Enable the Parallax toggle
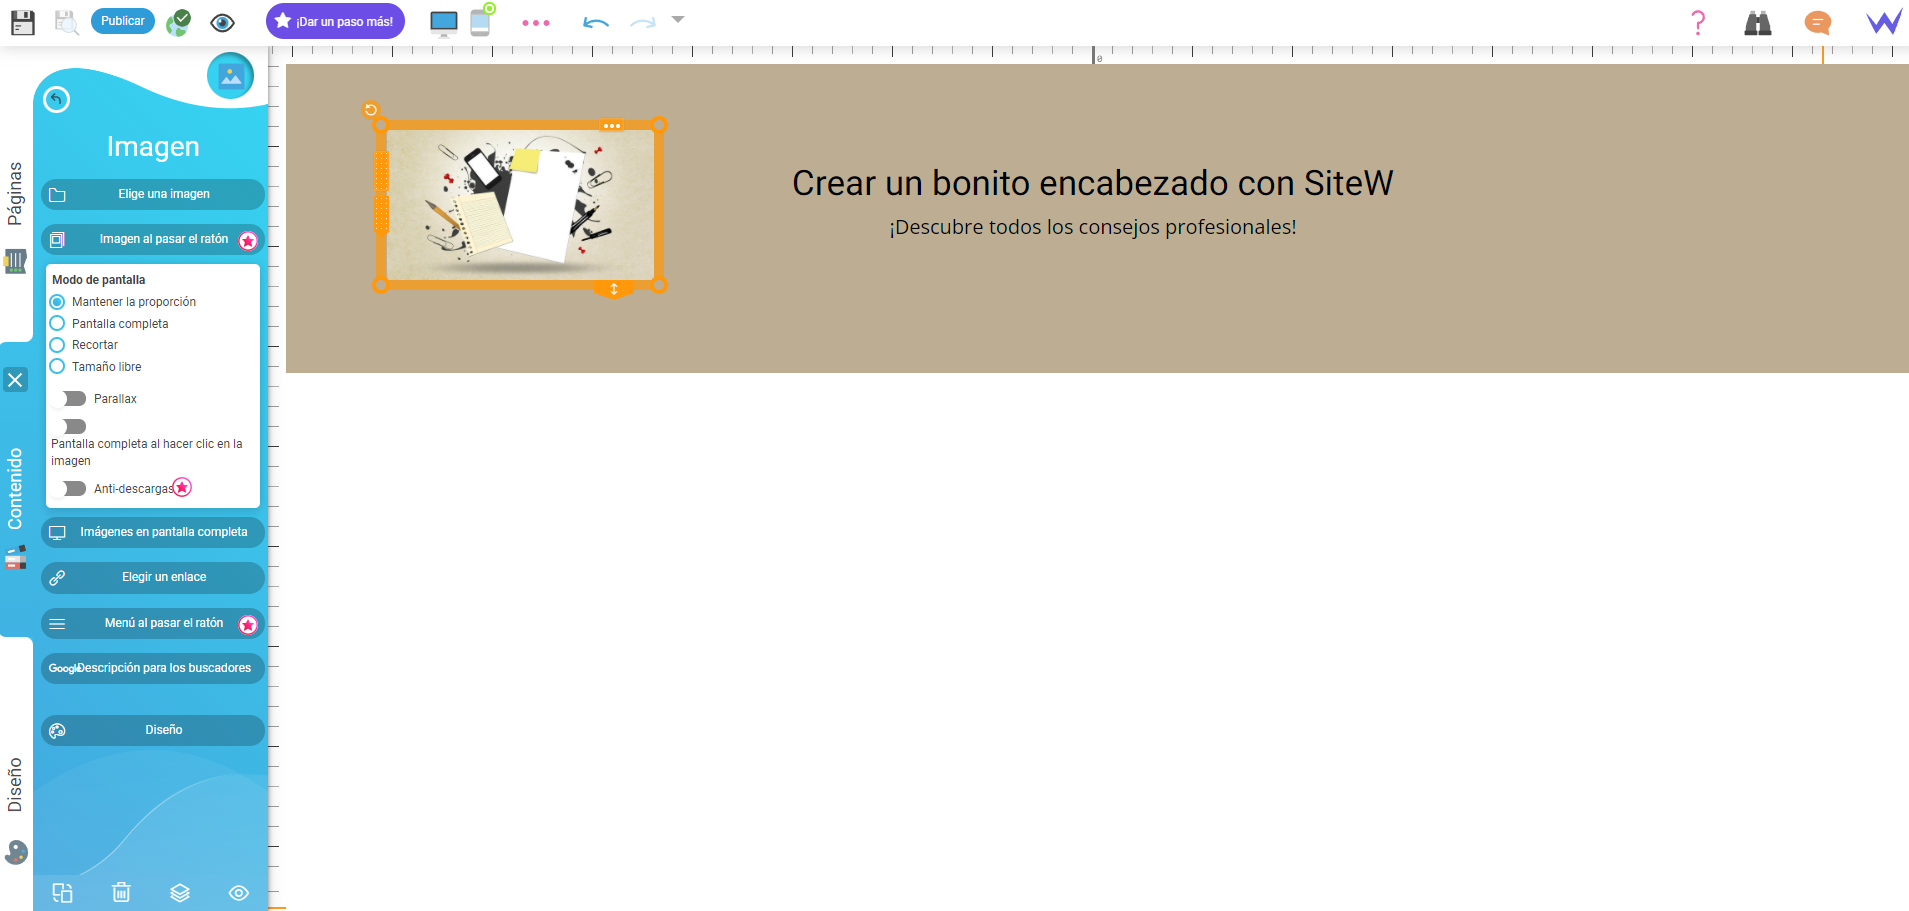 click(x=74, y=399)
